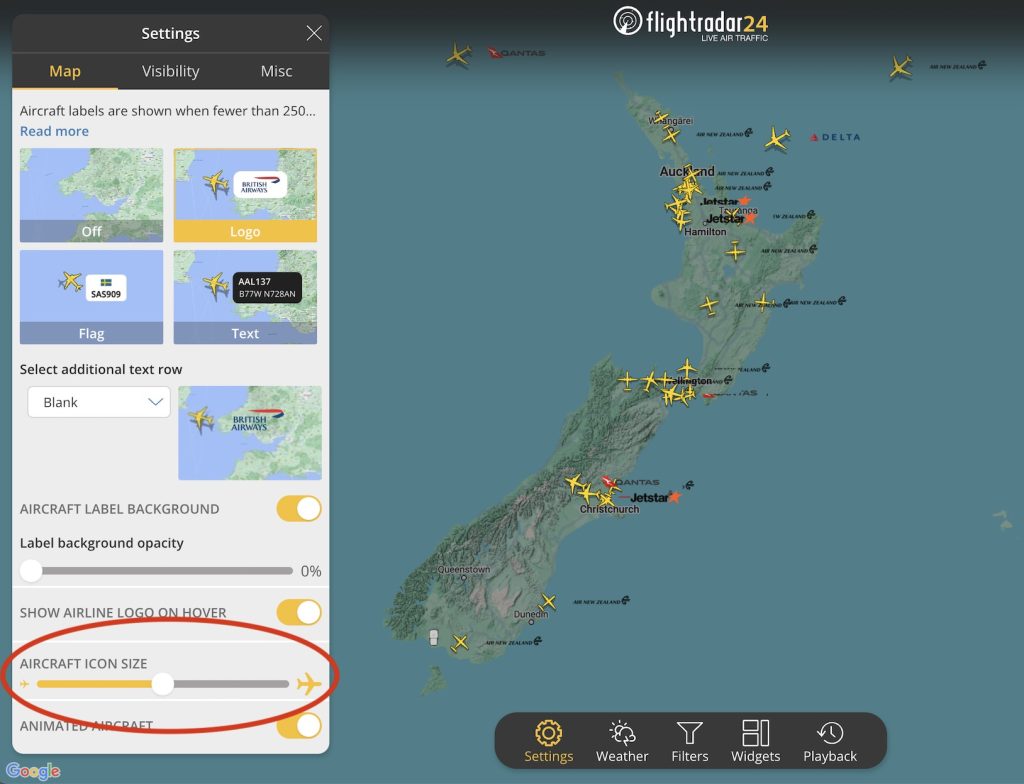
Task: Toggle Aircraft Label Background switch
Action: [299, 509]
